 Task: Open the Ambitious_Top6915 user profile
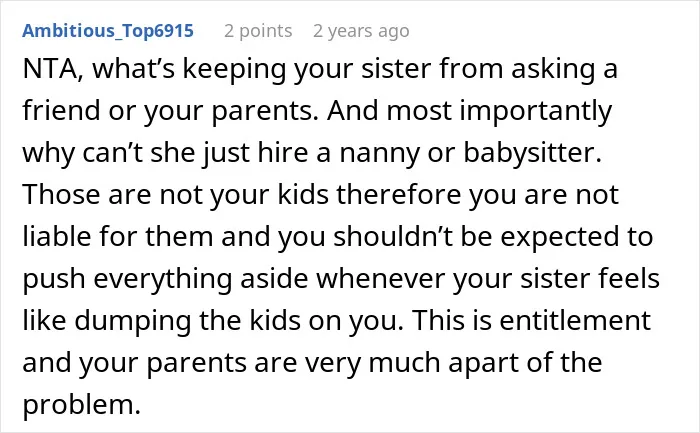(108, 31)
